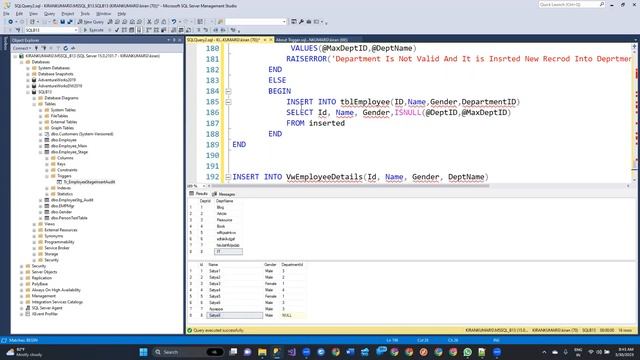Open the Query menu

[x=49, y=13]
